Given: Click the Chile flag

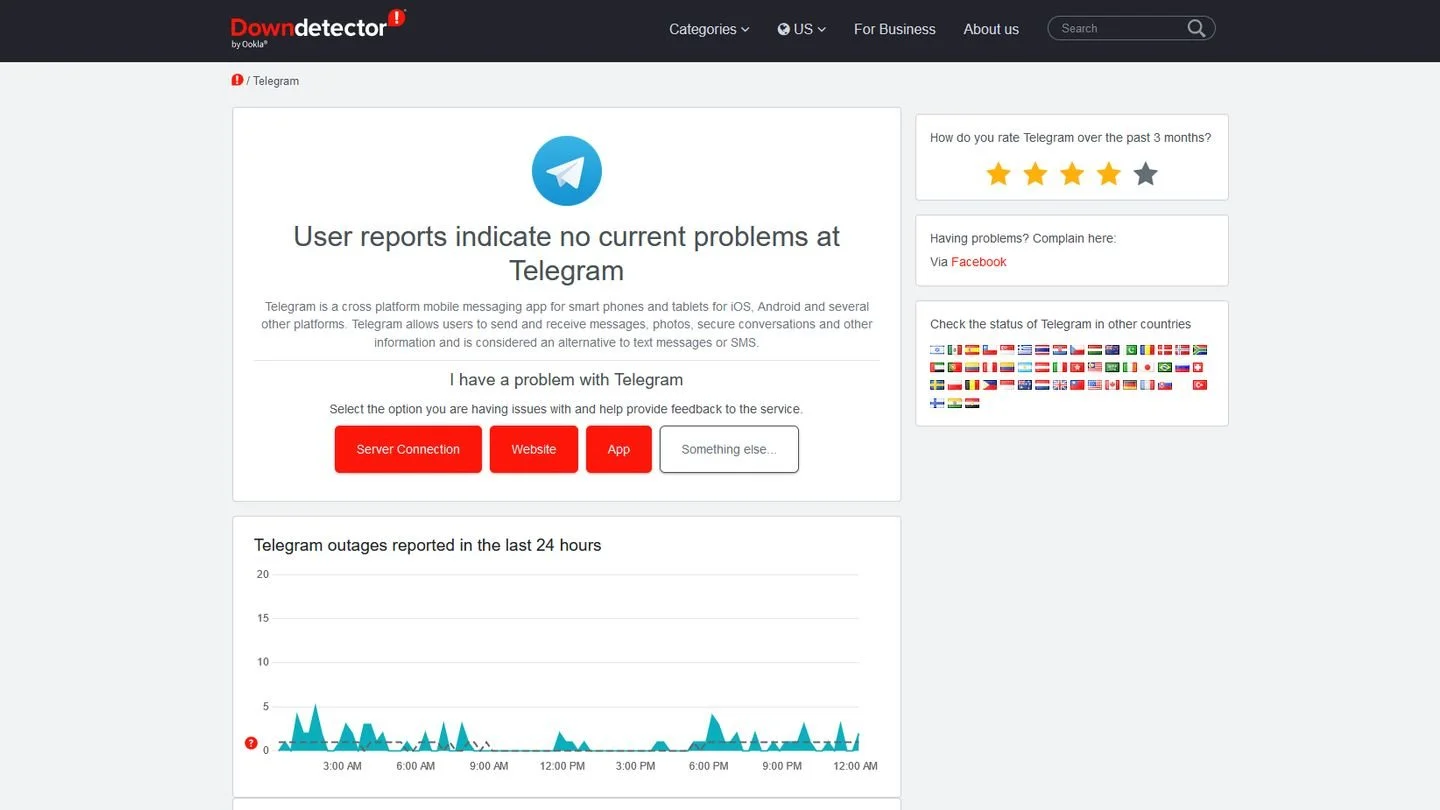Looking at the screenshot, I should pyautogui.click(x=990, y=350).
